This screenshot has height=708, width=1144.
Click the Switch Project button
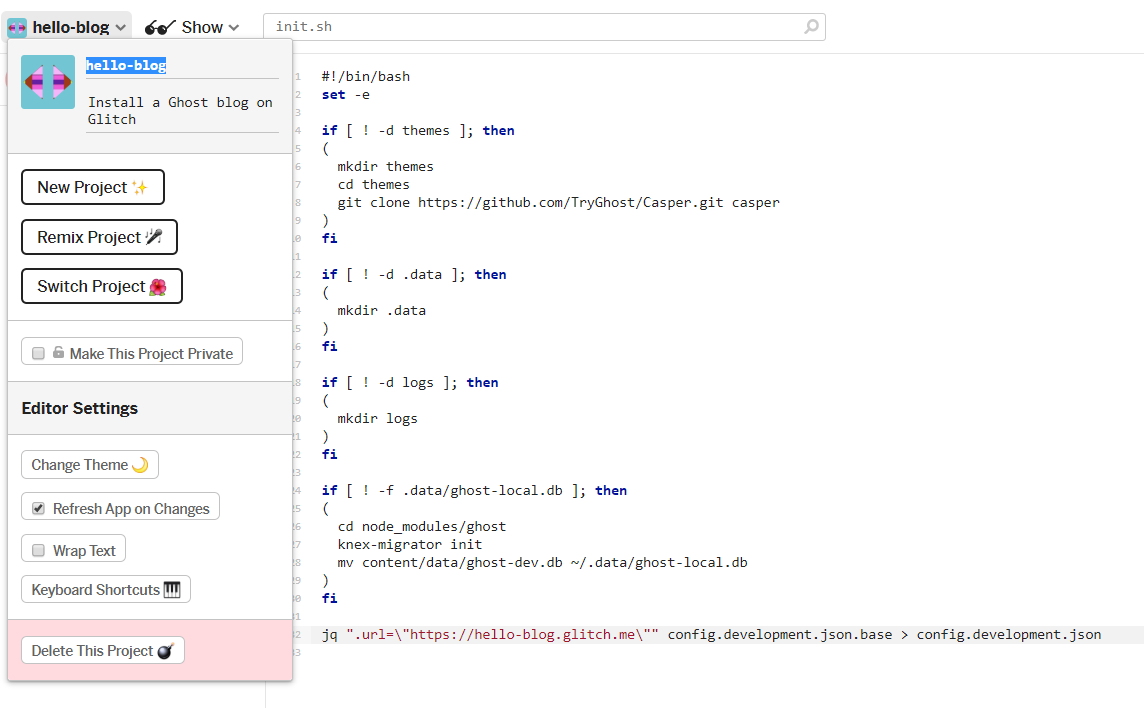tap(101, 286)
